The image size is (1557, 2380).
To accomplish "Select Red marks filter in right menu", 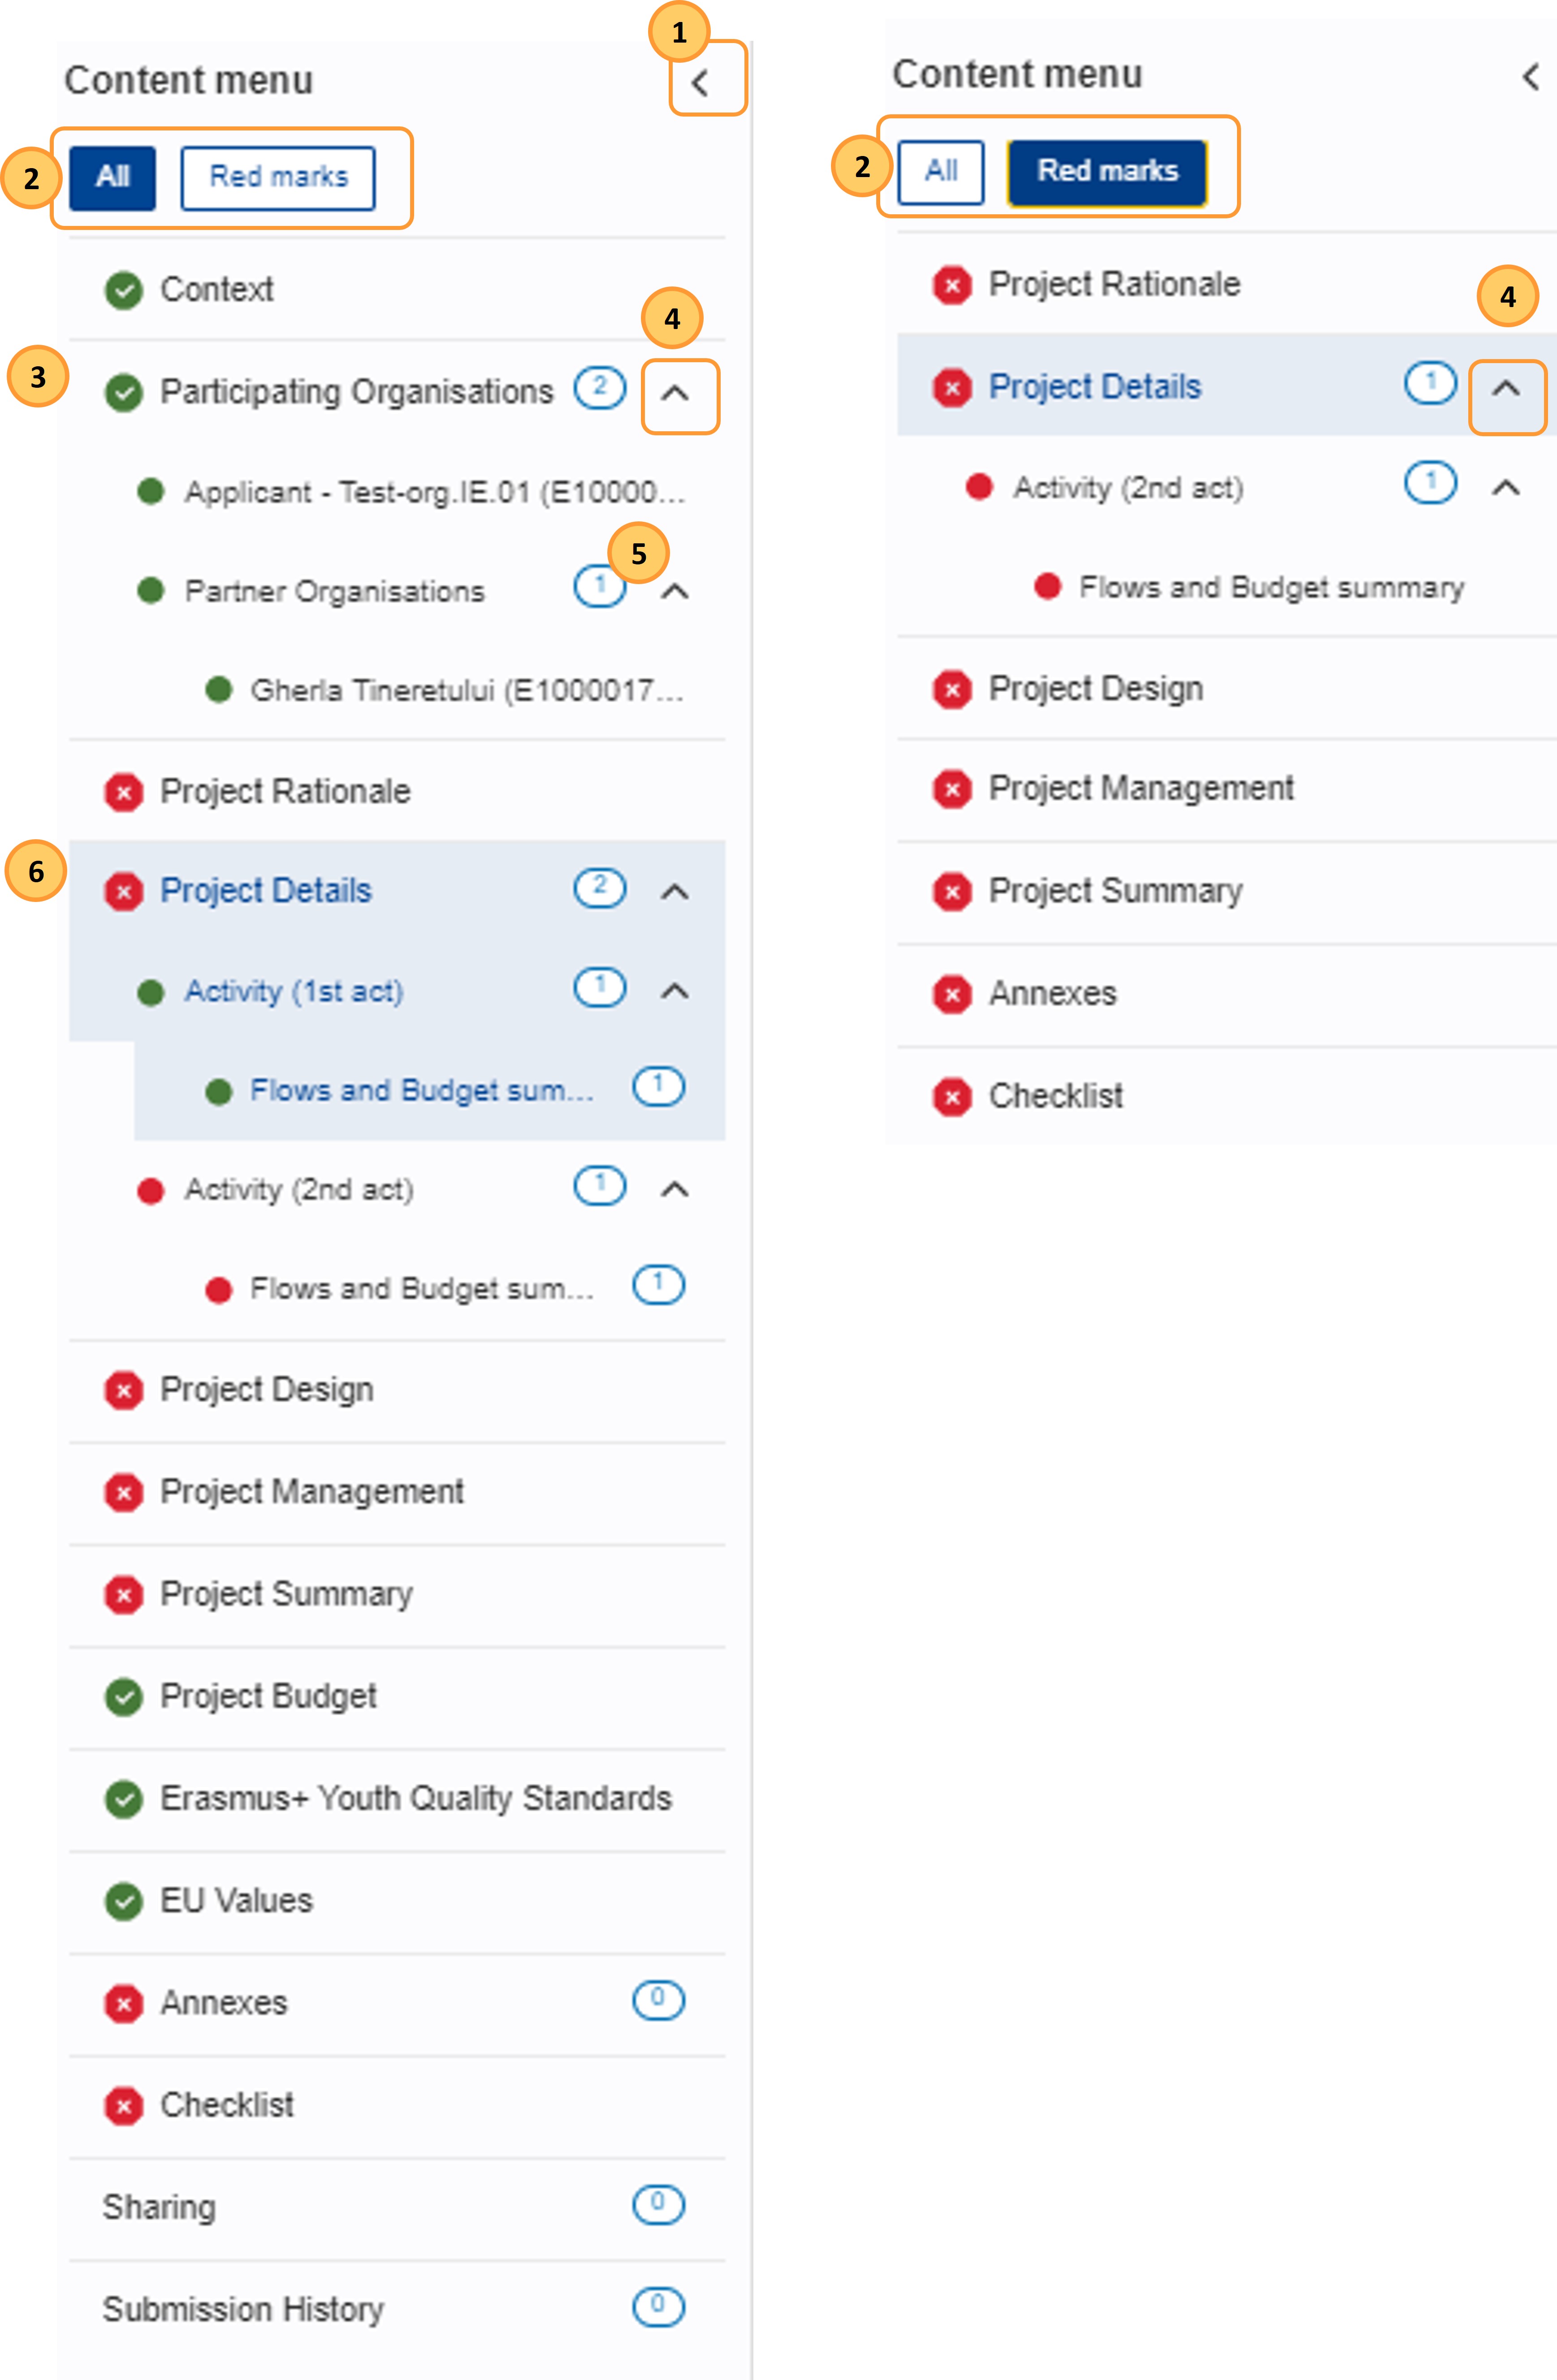I will (1107, 172).
